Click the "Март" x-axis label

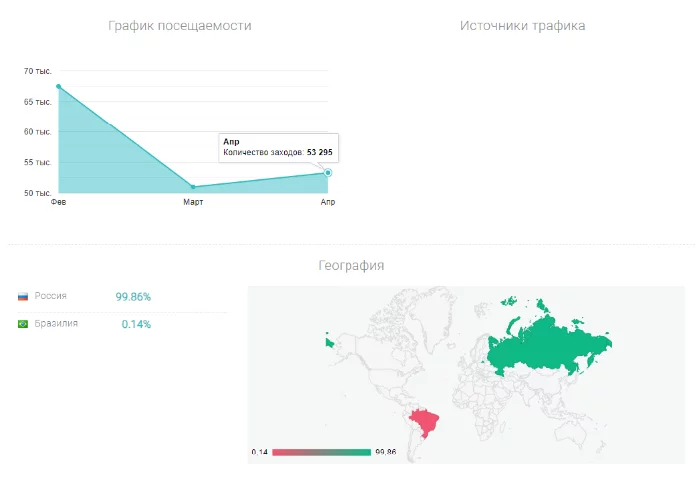point(193,202)
